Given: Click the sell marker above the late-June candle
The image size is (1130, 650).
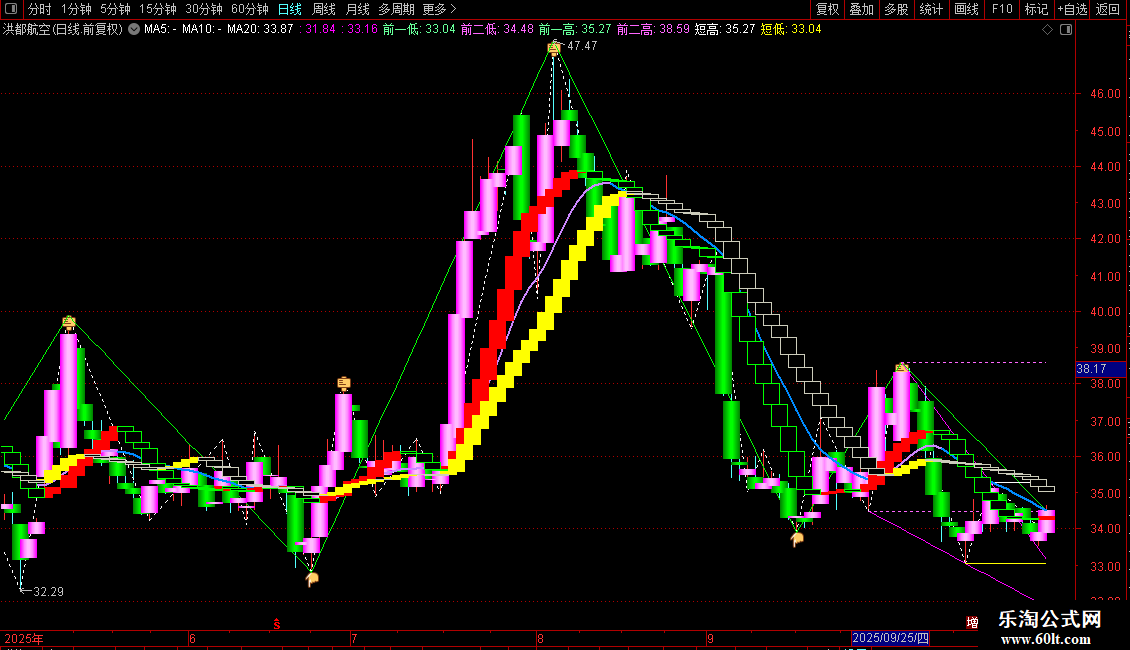Looking at the screenshot, I should (x=344, y=383).
